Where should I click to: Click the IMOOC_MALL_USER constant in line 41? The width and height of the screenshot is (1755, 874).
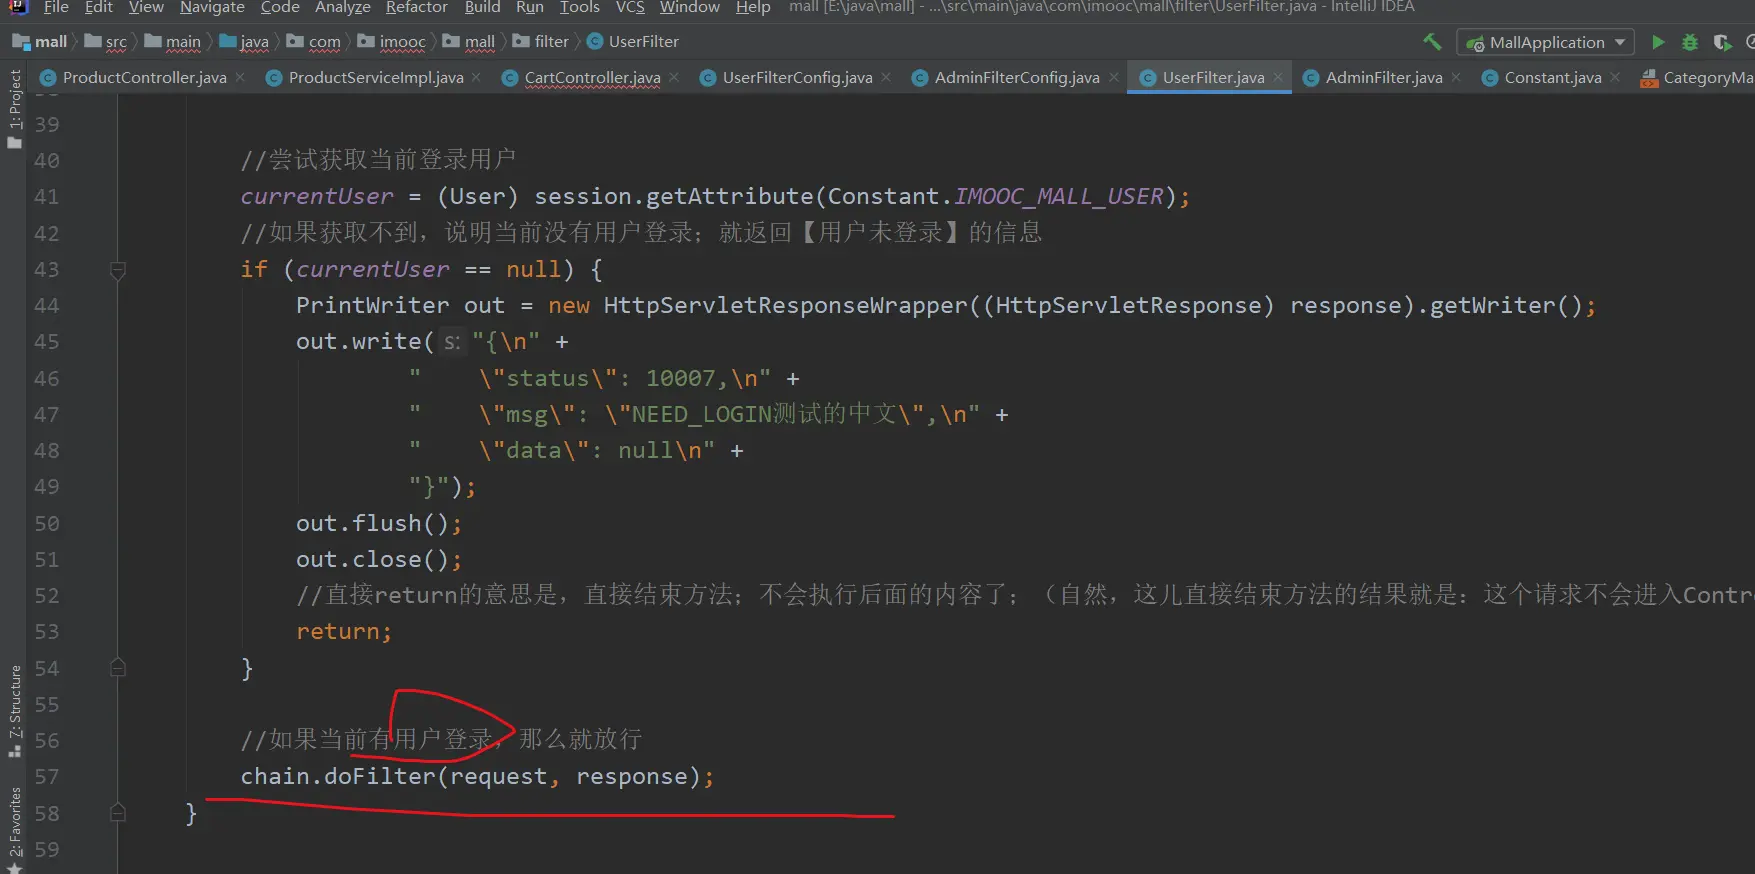tap(1059, 197)
